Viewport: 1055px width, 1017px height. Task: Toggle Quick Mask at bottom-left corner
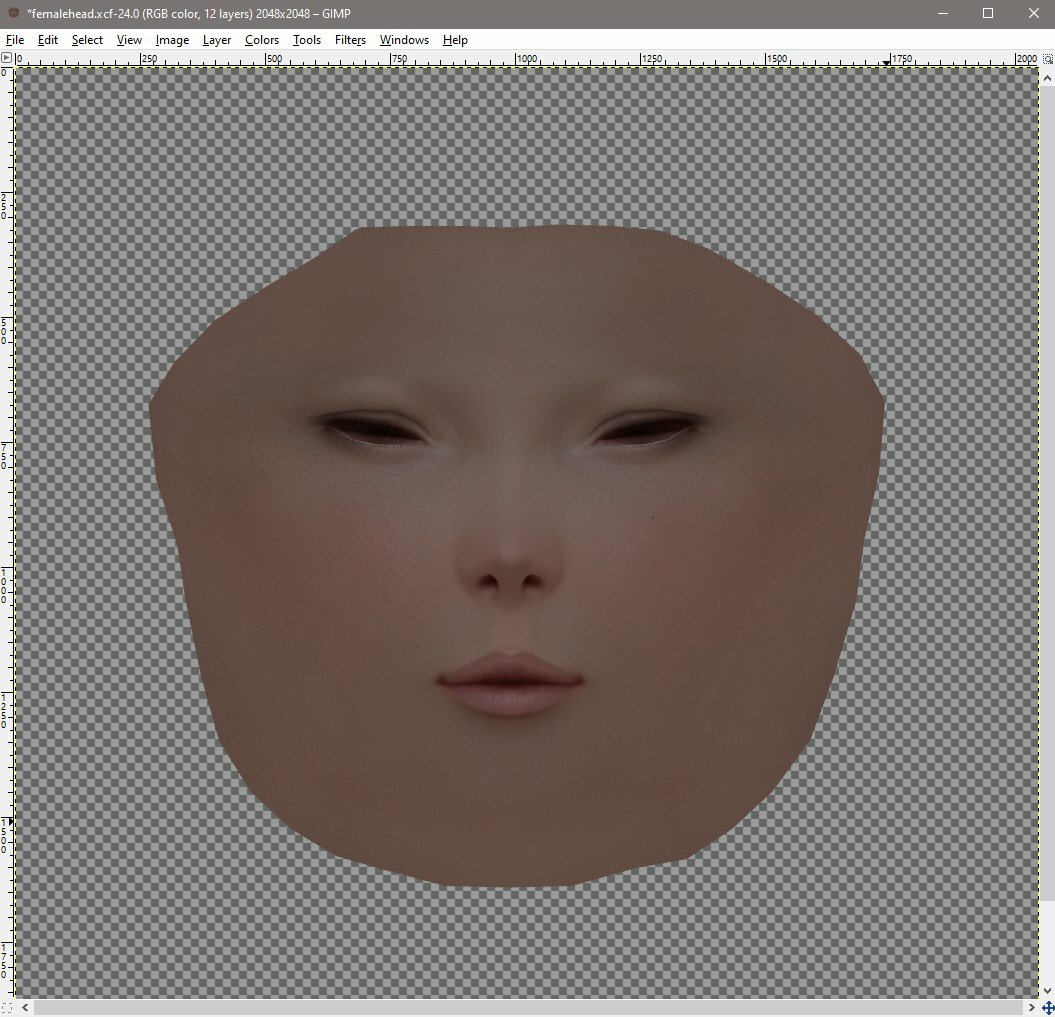tap(6, 1007)
